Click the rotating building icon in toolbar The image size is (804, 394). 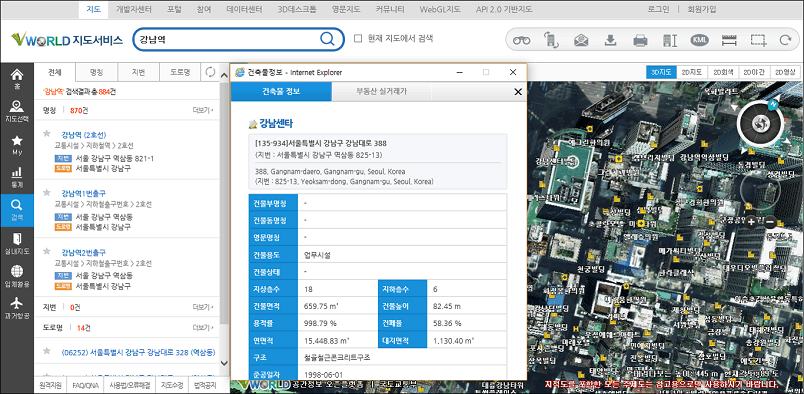click(551, 40)
